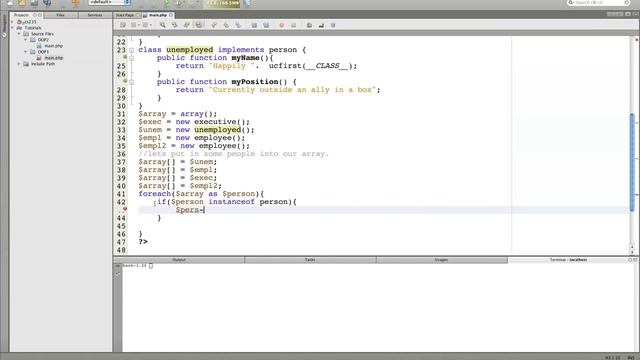Collapse the Source Files folder
The width and height of the screenshot is (640, 360).
click(19, 34)
